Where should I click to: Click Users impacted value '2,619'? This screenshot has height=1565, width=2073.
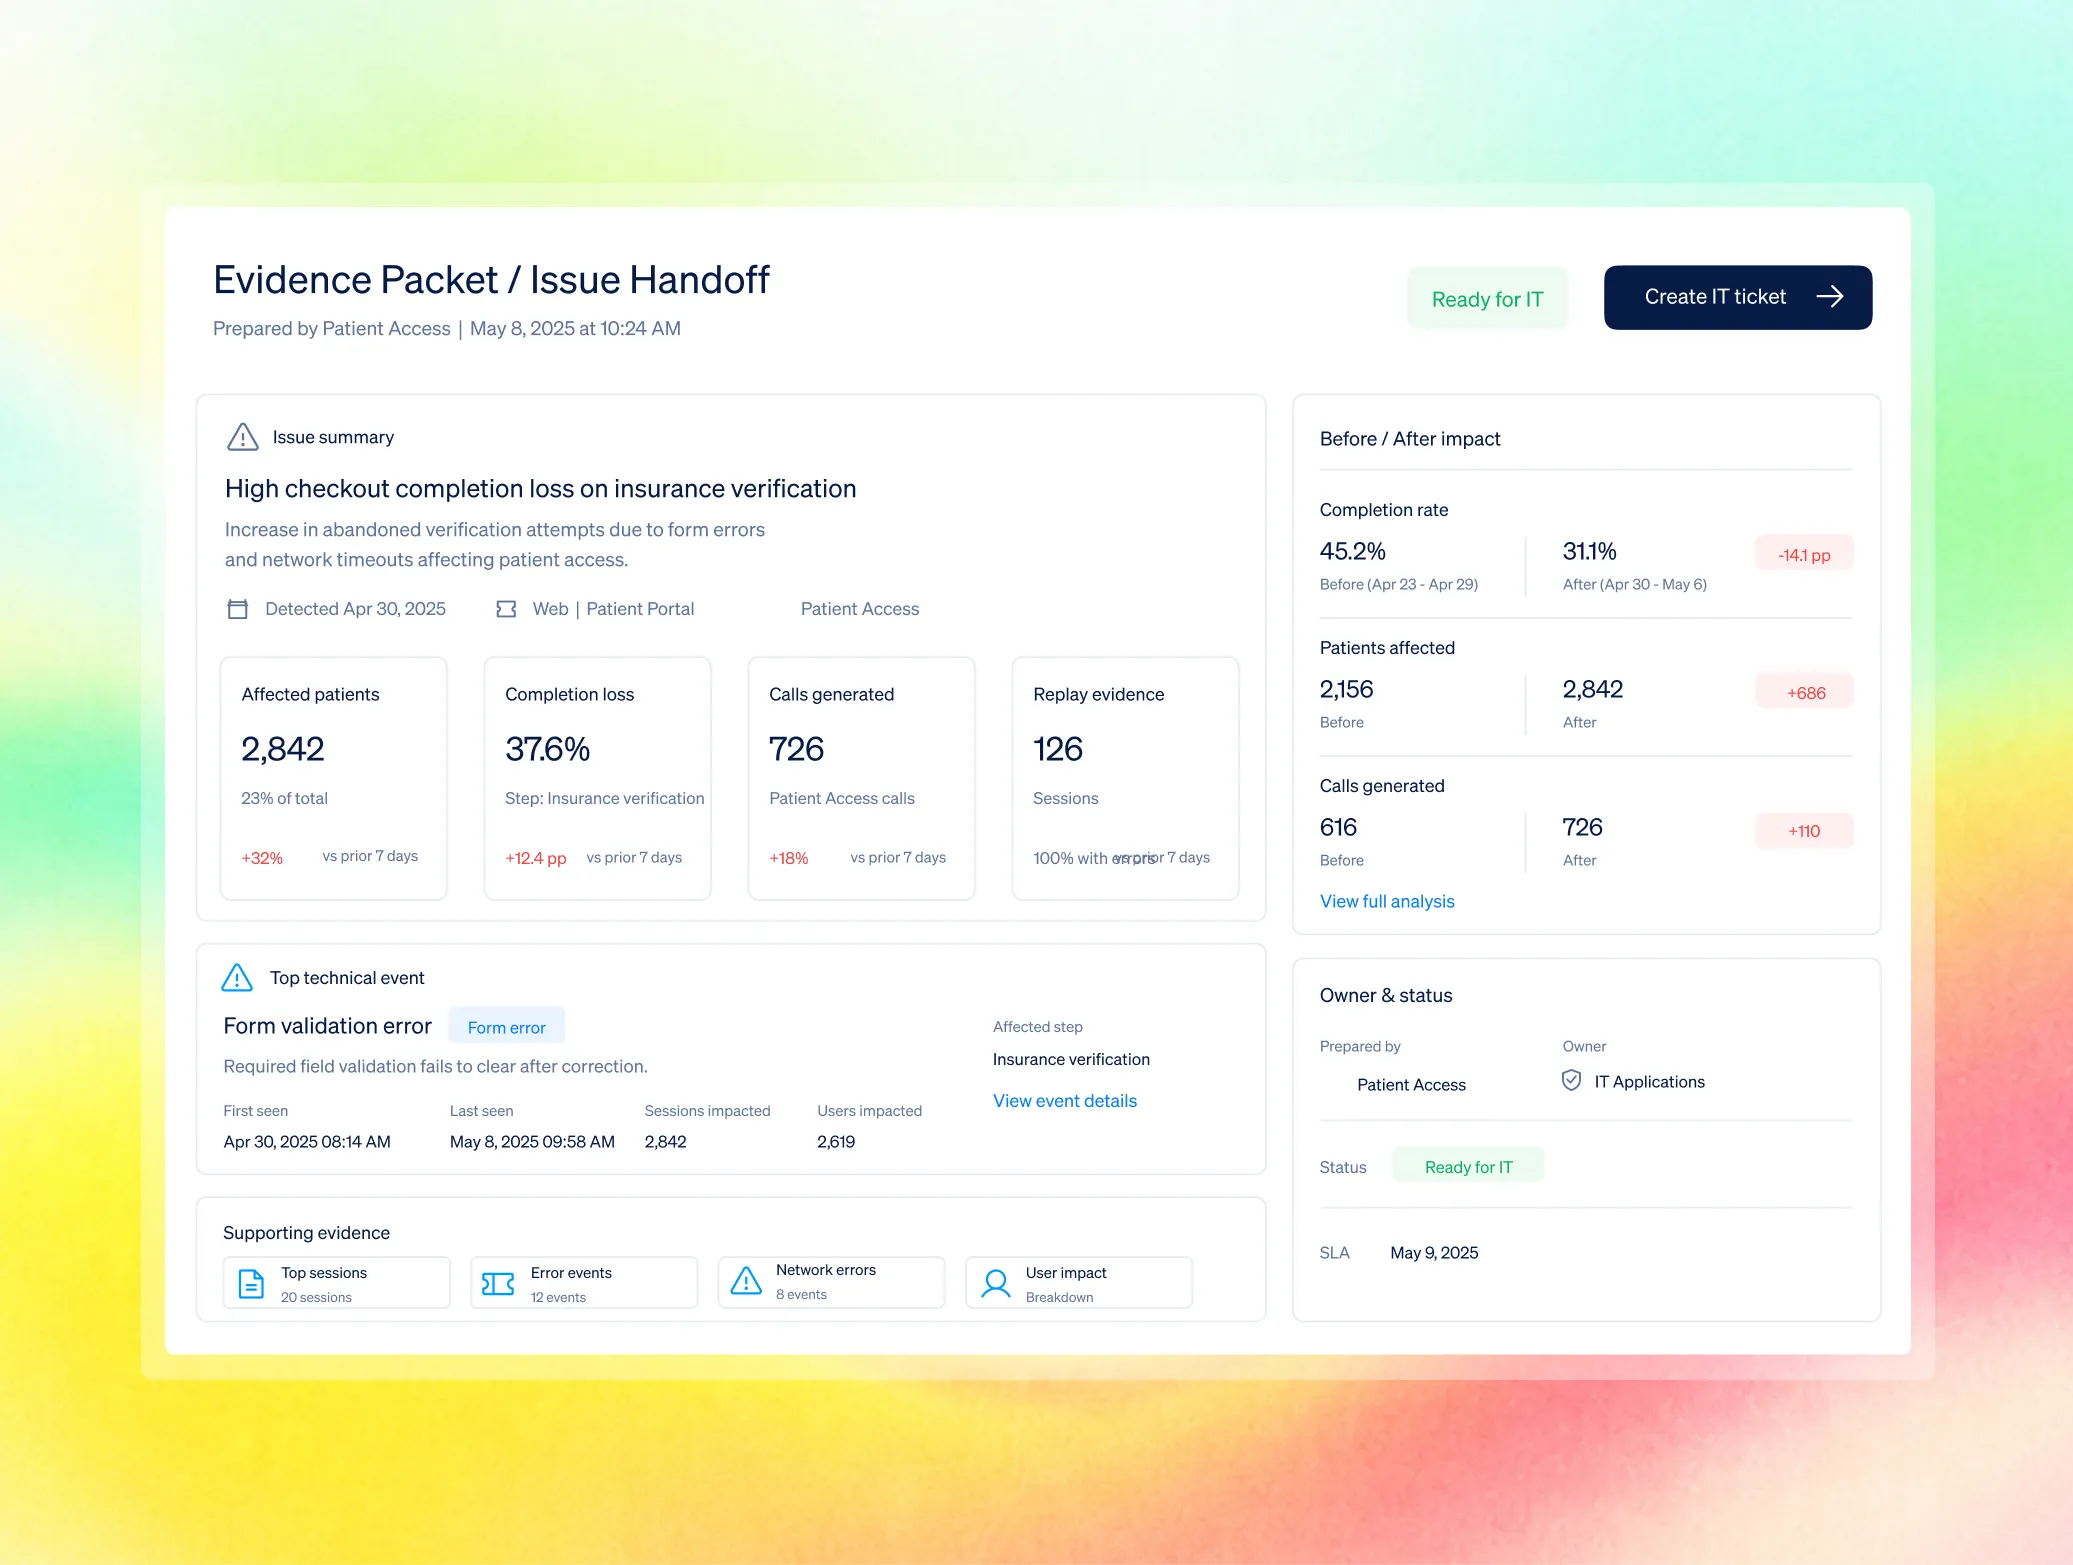click(x=836, y=1142)
